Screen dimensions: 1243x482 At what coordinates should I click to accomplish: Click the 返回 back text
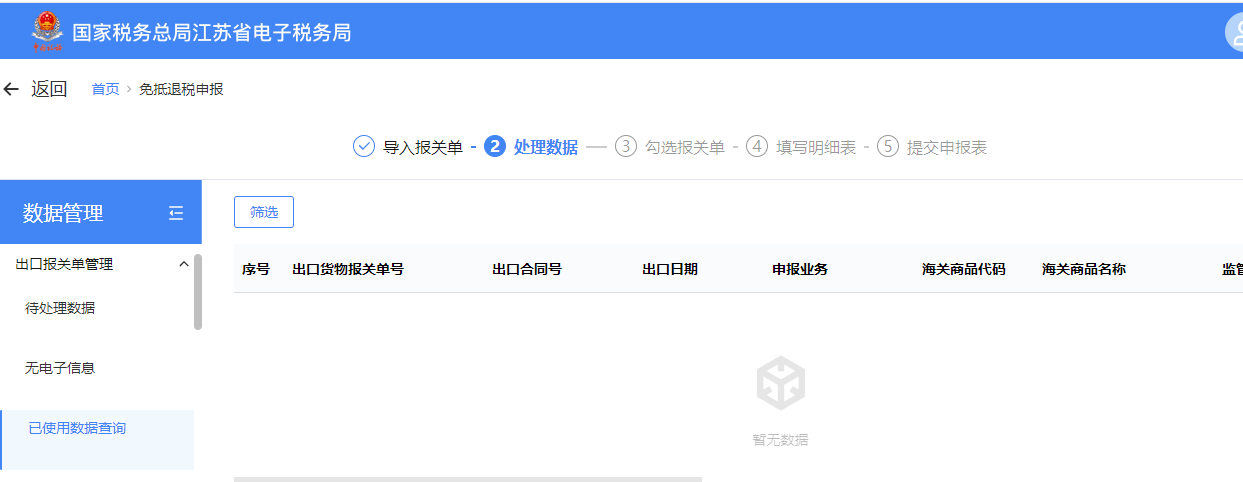pos(49,89)
